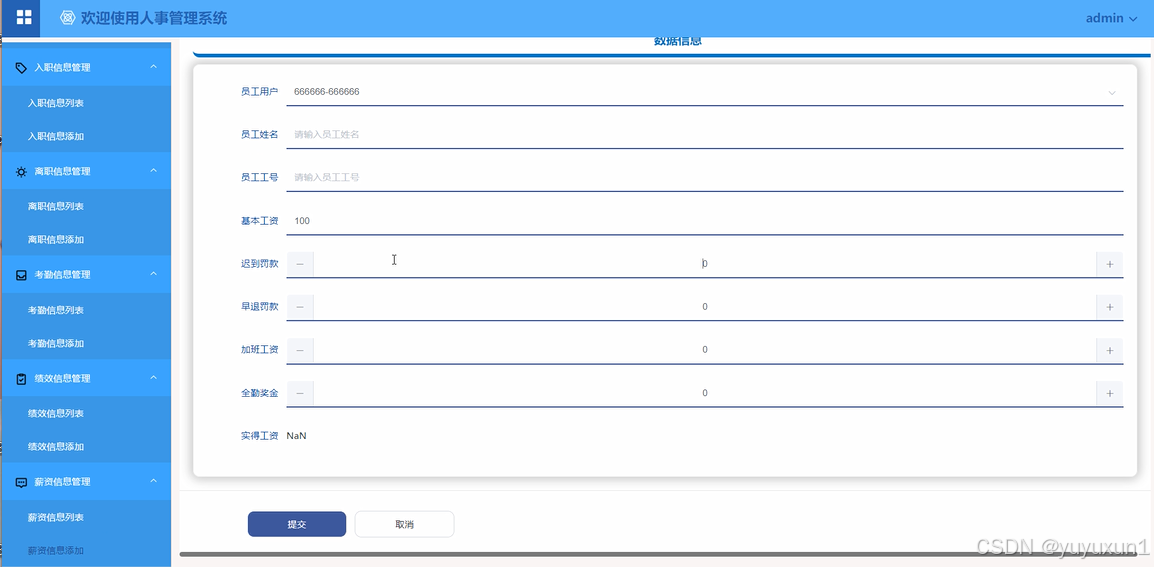Click the 实得工资 label

(x=259, y=436)
